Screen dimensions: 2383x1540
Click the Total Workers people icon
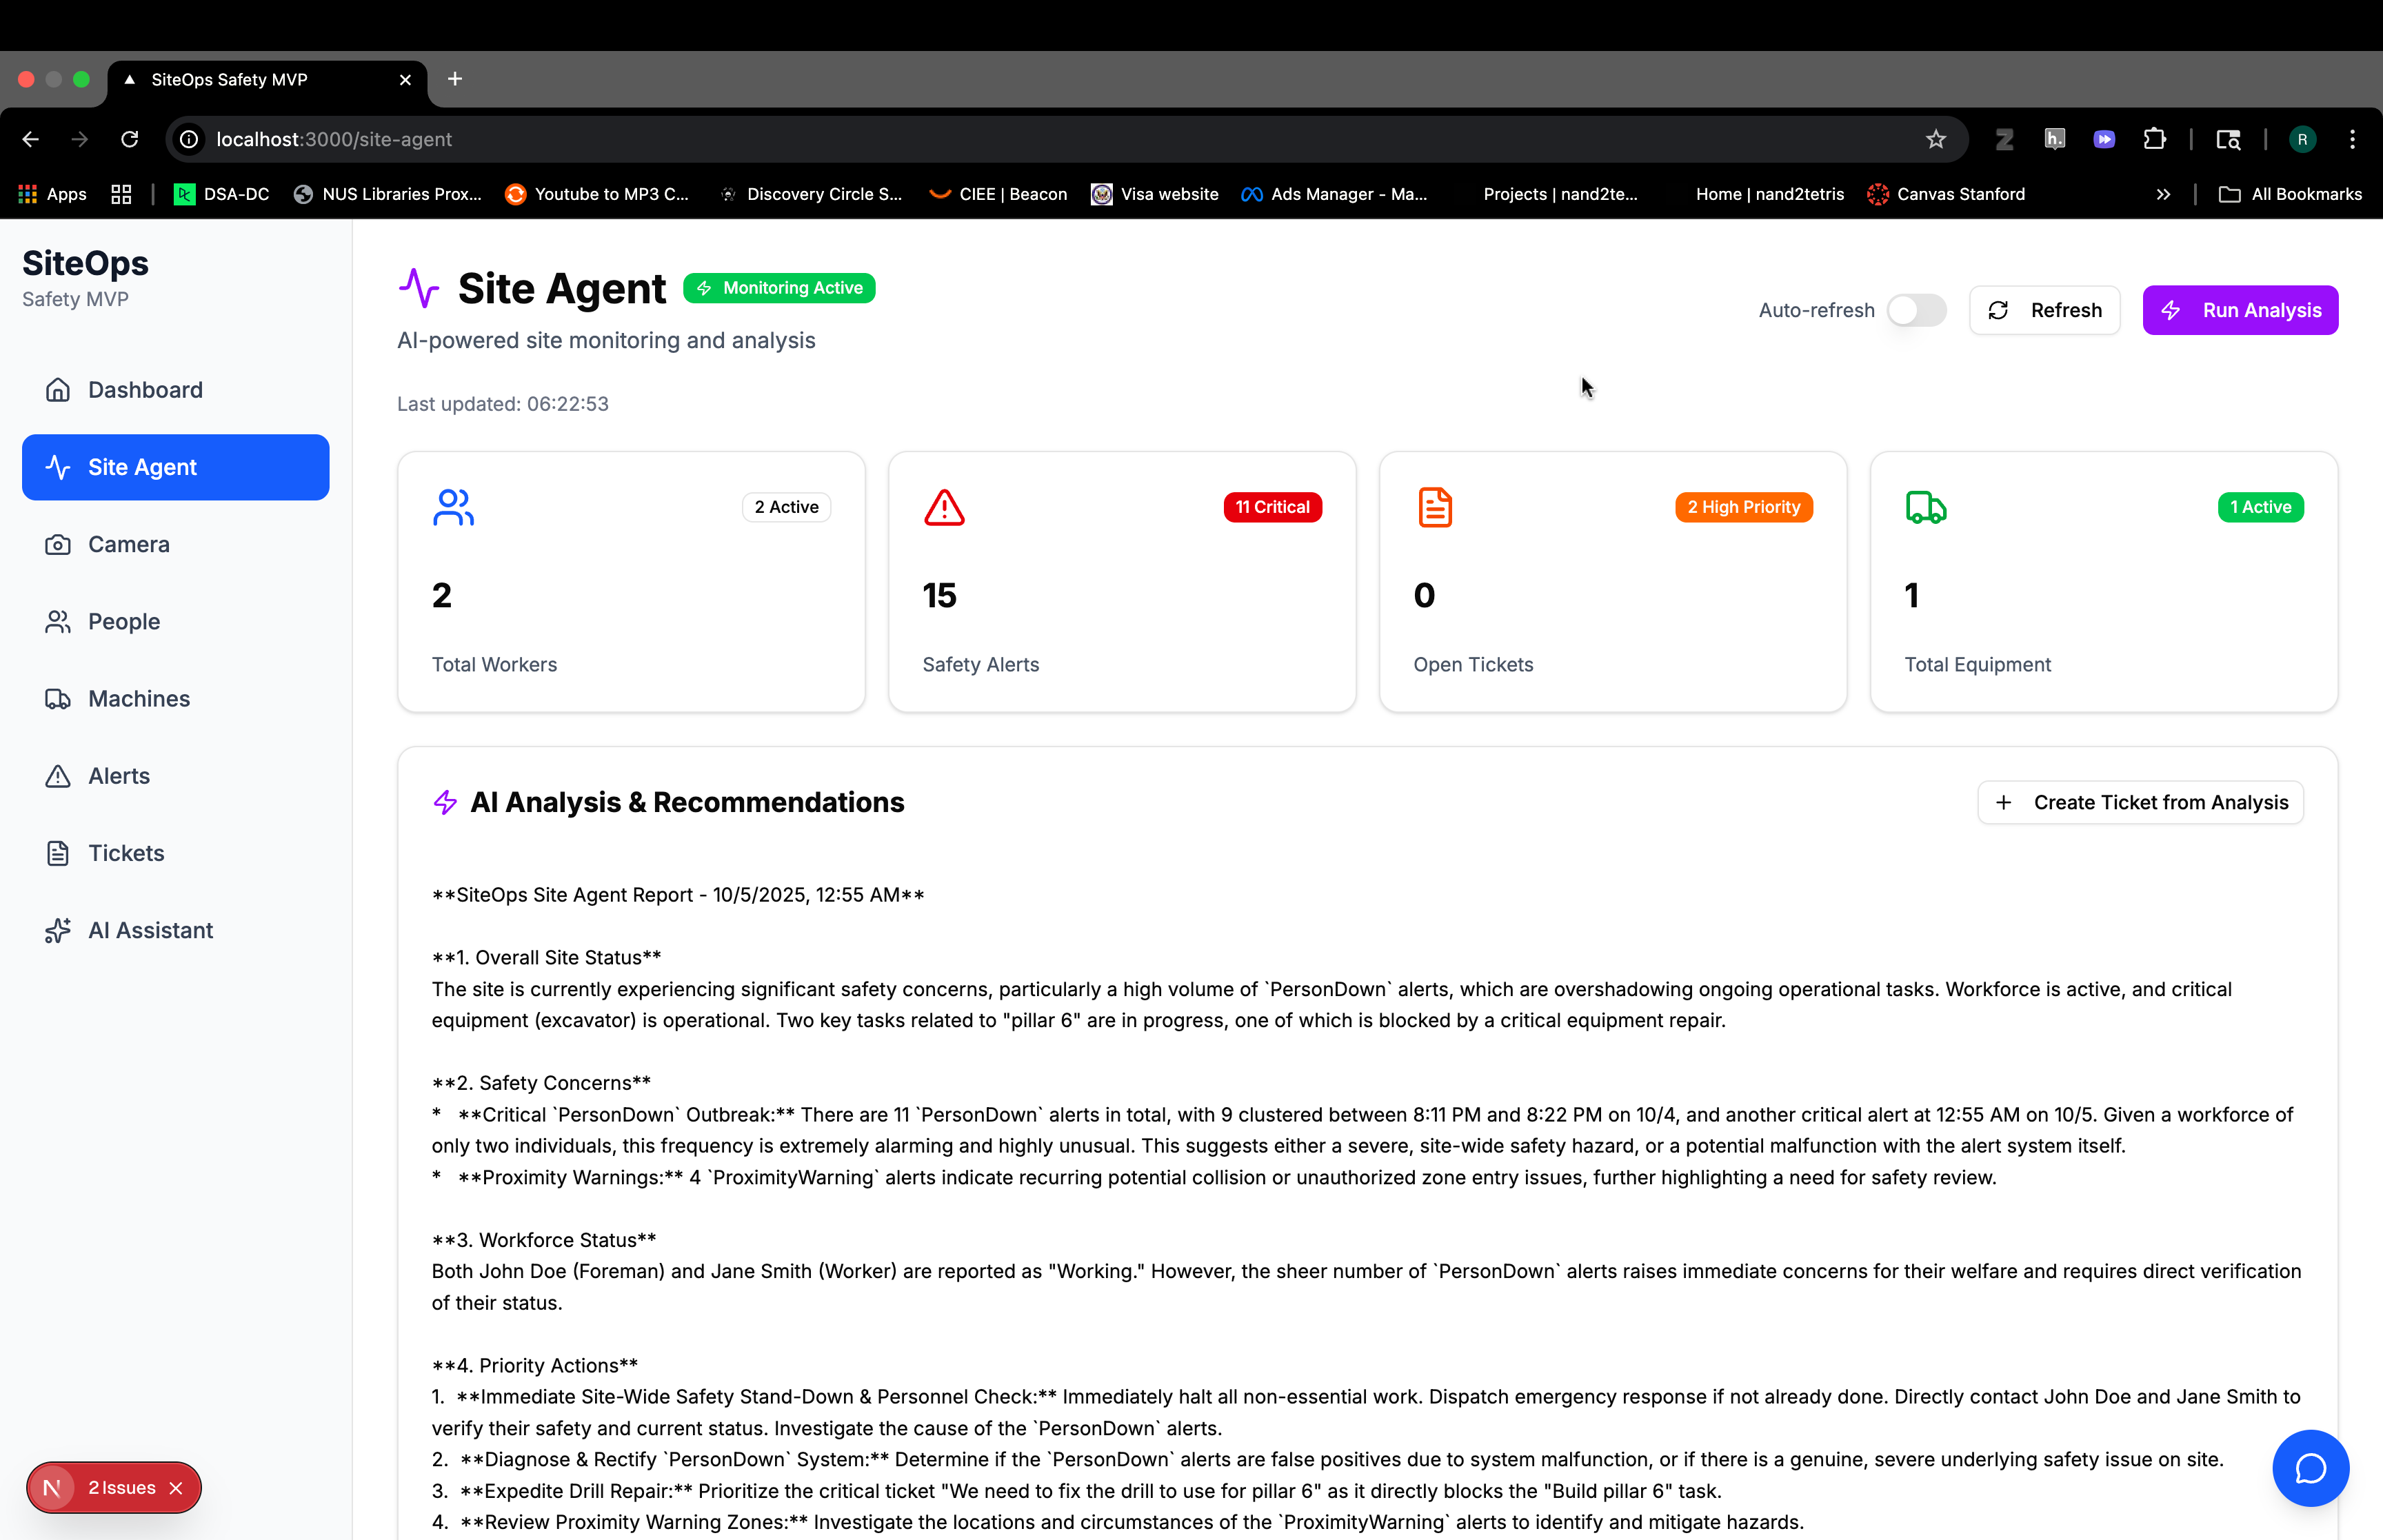coord(453,507)
